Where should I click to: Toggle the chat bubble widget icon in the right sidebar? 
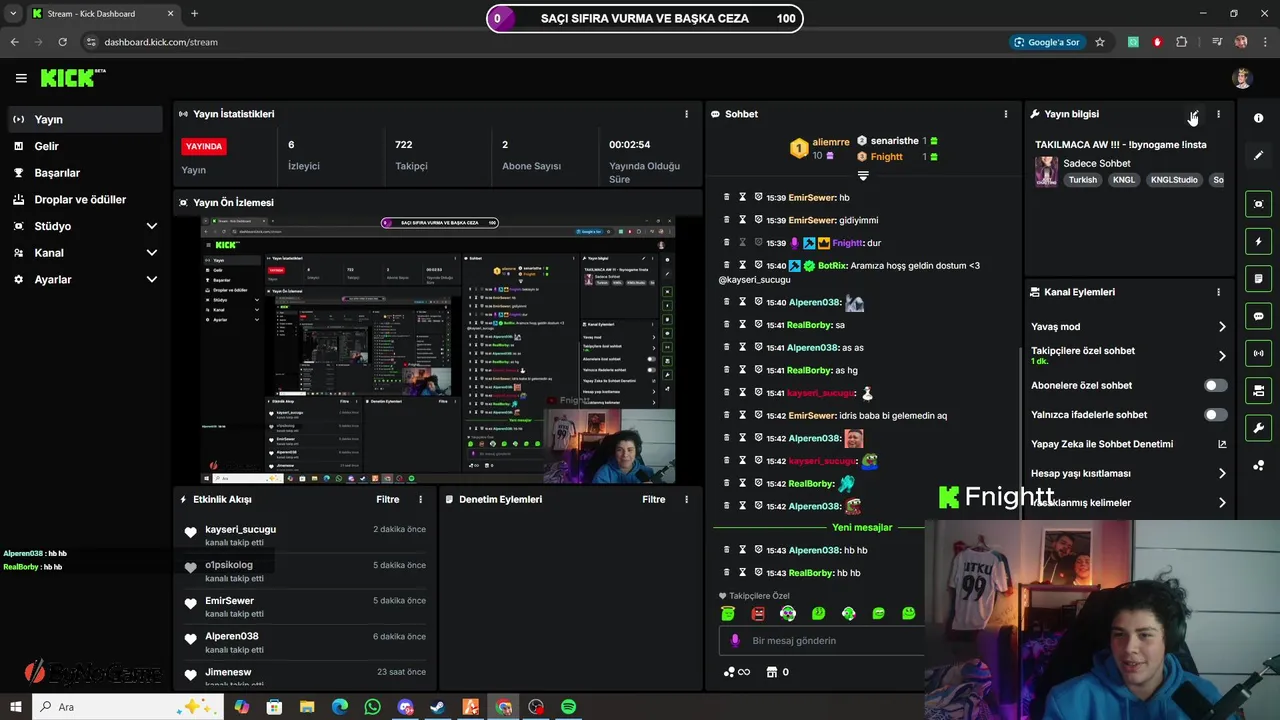tap(1258, 316)
